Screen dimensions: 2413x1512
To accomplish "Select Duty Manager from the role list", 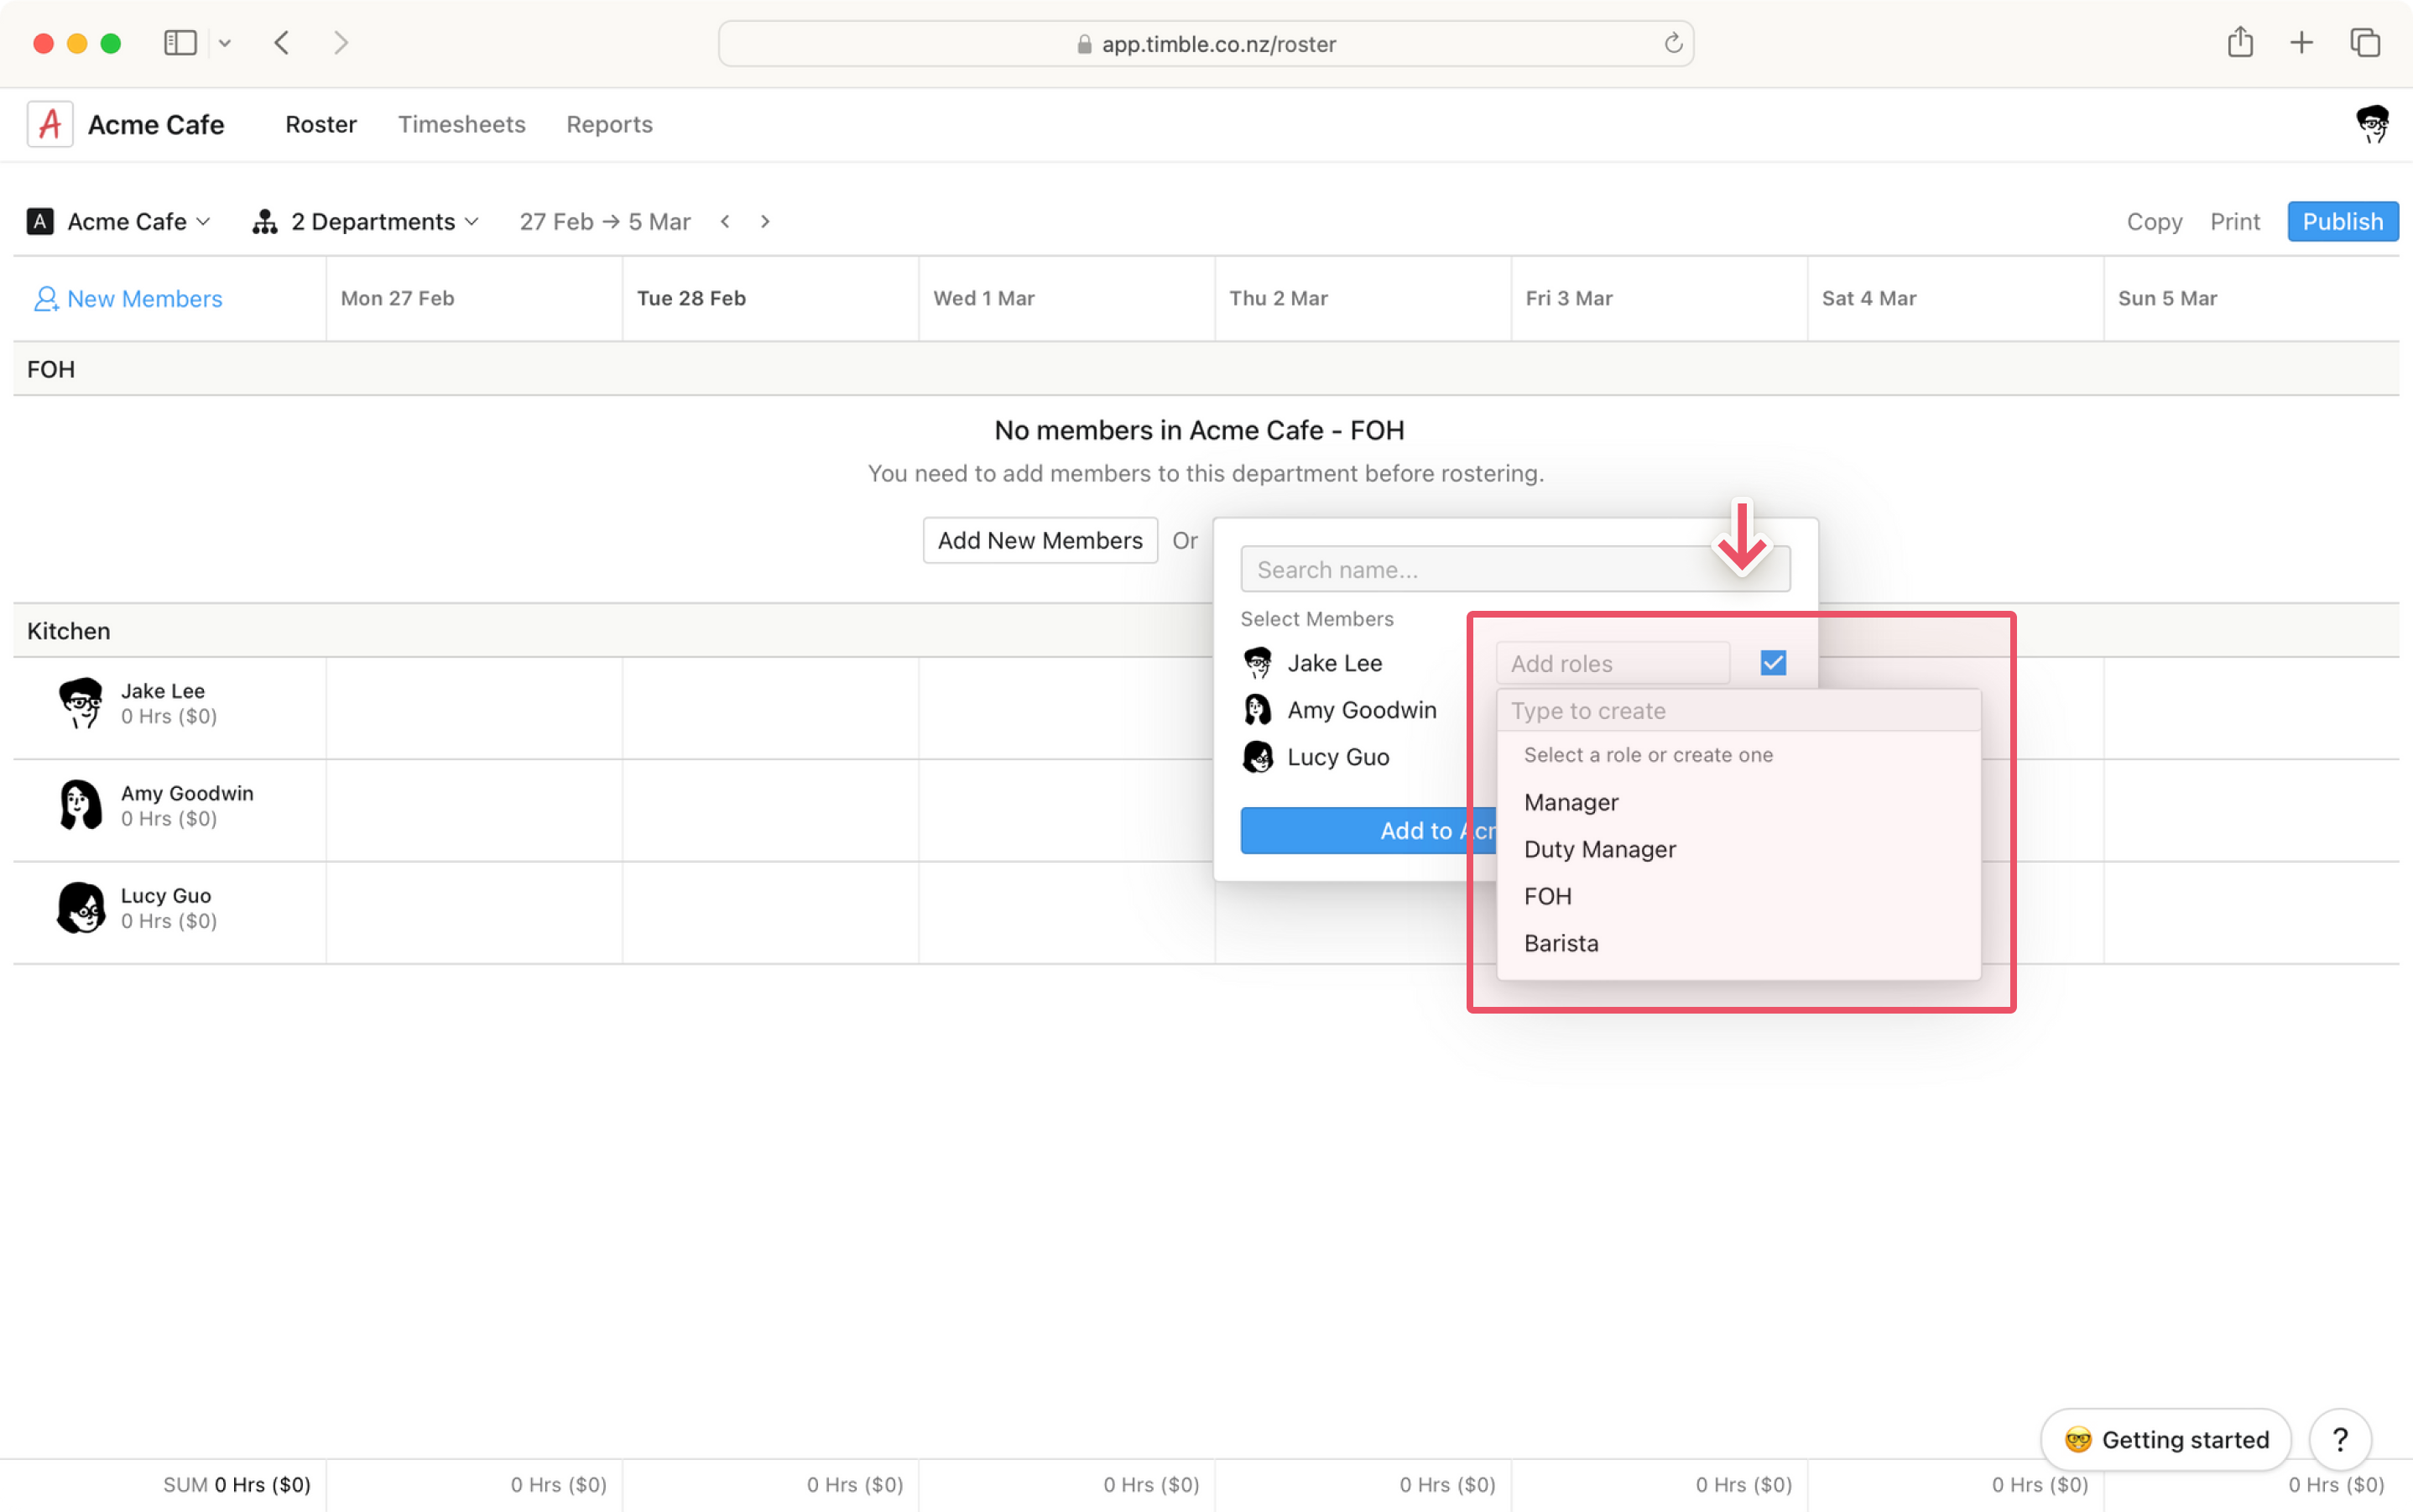I will [x=1598, y=849].
